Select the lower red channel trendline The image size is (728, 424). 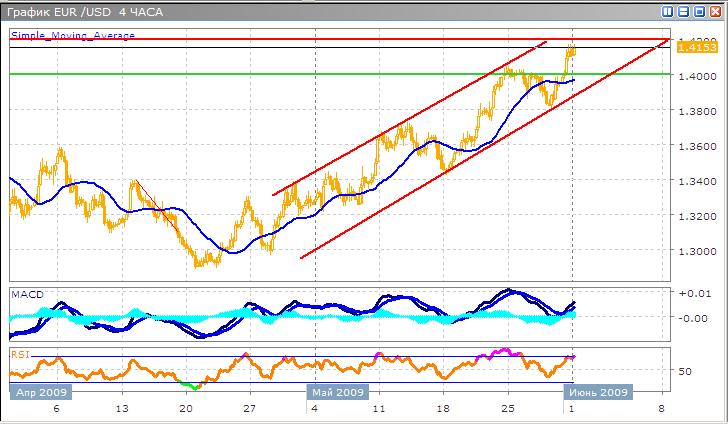click(x=450, y=168)
